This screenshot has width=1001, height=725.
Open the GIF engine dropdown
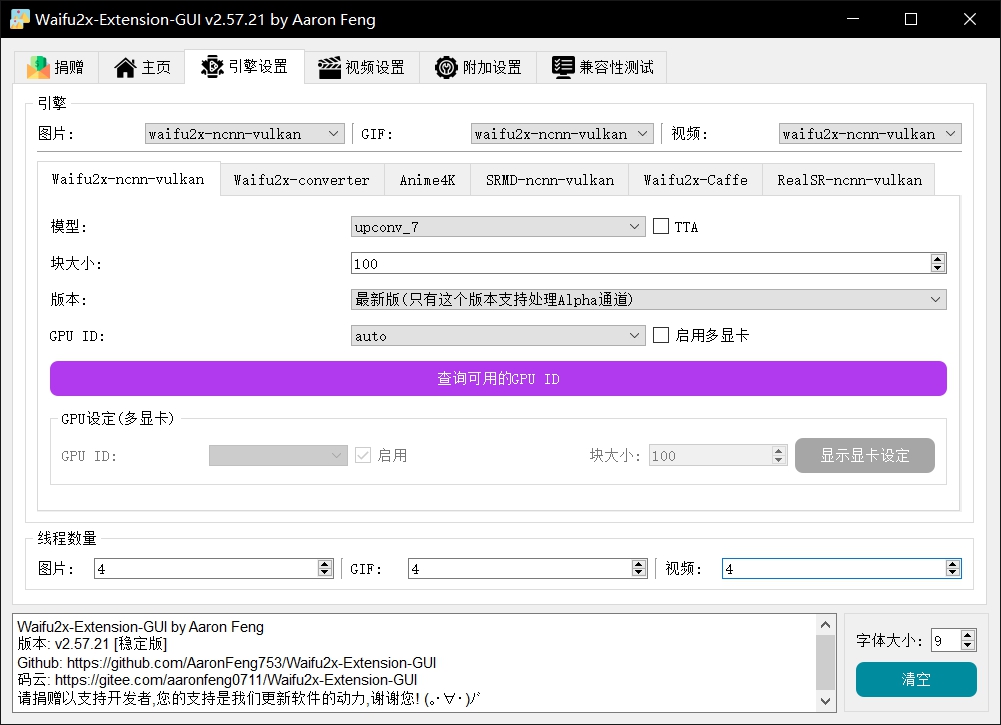[562, 133]
